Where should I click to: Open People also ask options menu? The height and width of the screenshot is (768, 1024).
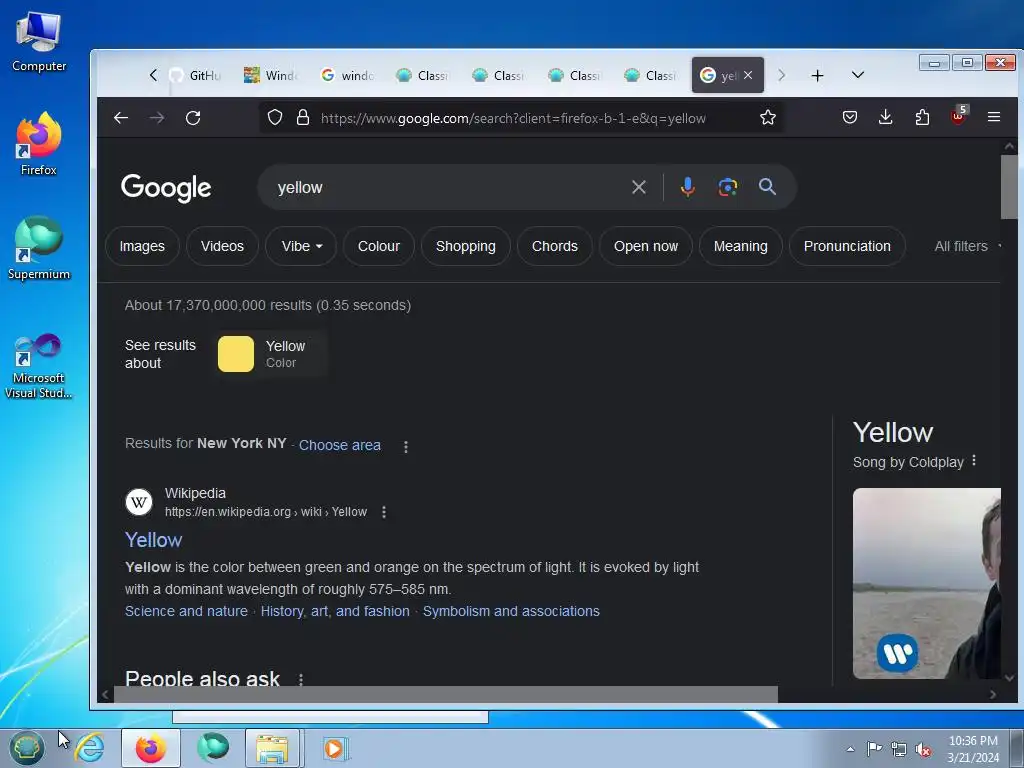[x=300, y=679]
